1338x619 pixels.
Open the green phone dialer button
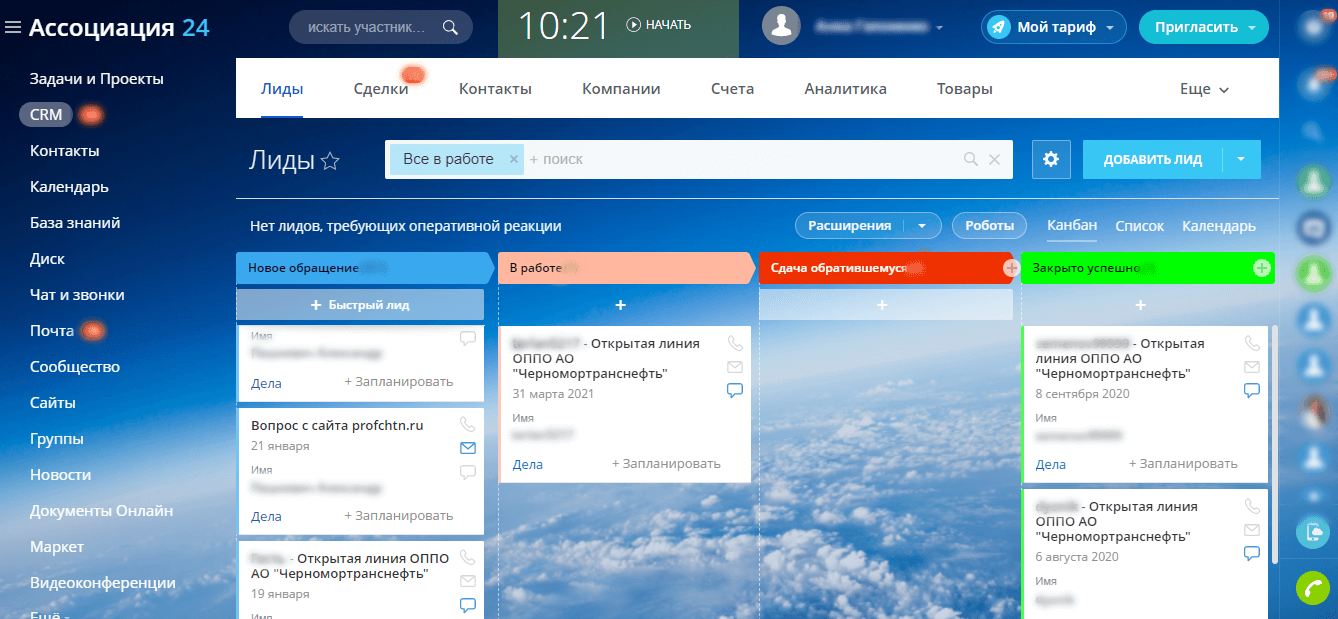1312,587
